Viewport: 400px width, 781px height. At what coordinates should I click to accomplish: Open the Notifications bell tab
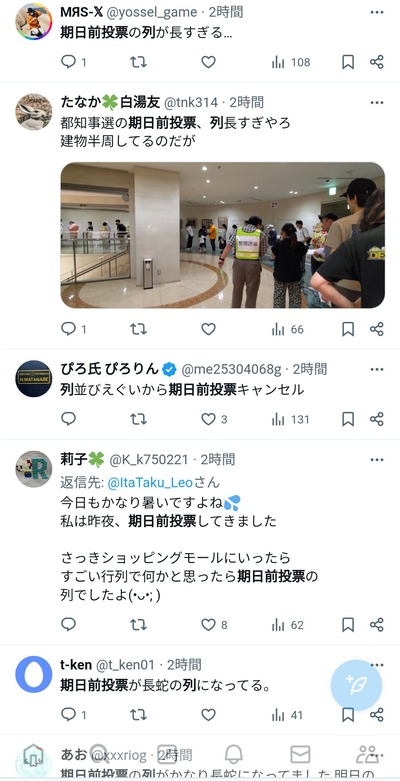(234, 755)
